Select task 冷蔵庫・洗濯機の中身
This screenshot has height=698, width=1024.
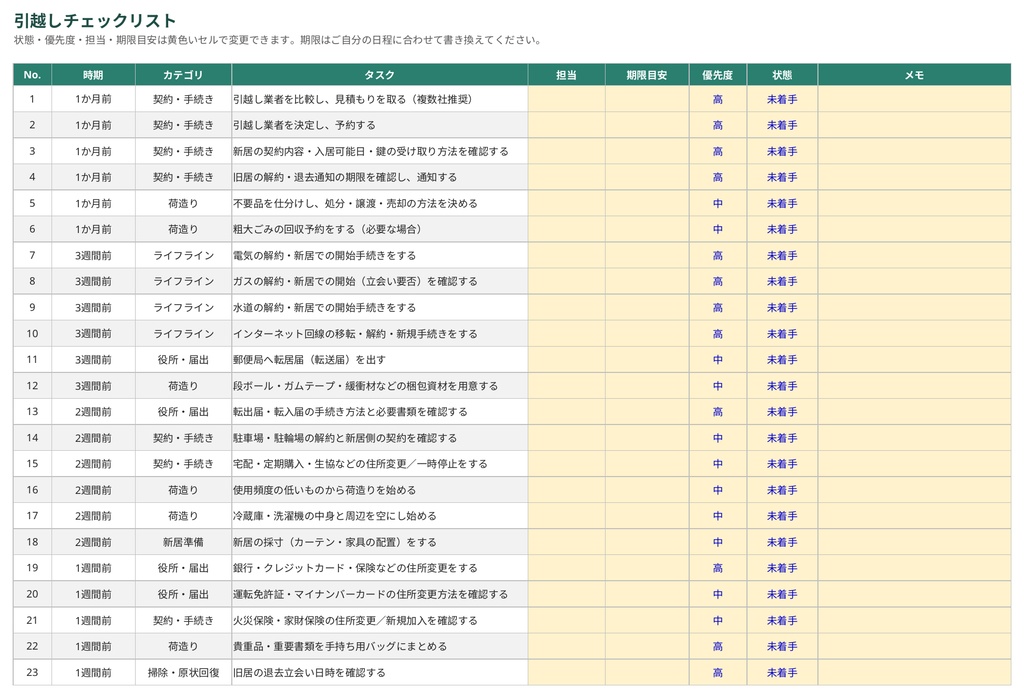point(379,516)
